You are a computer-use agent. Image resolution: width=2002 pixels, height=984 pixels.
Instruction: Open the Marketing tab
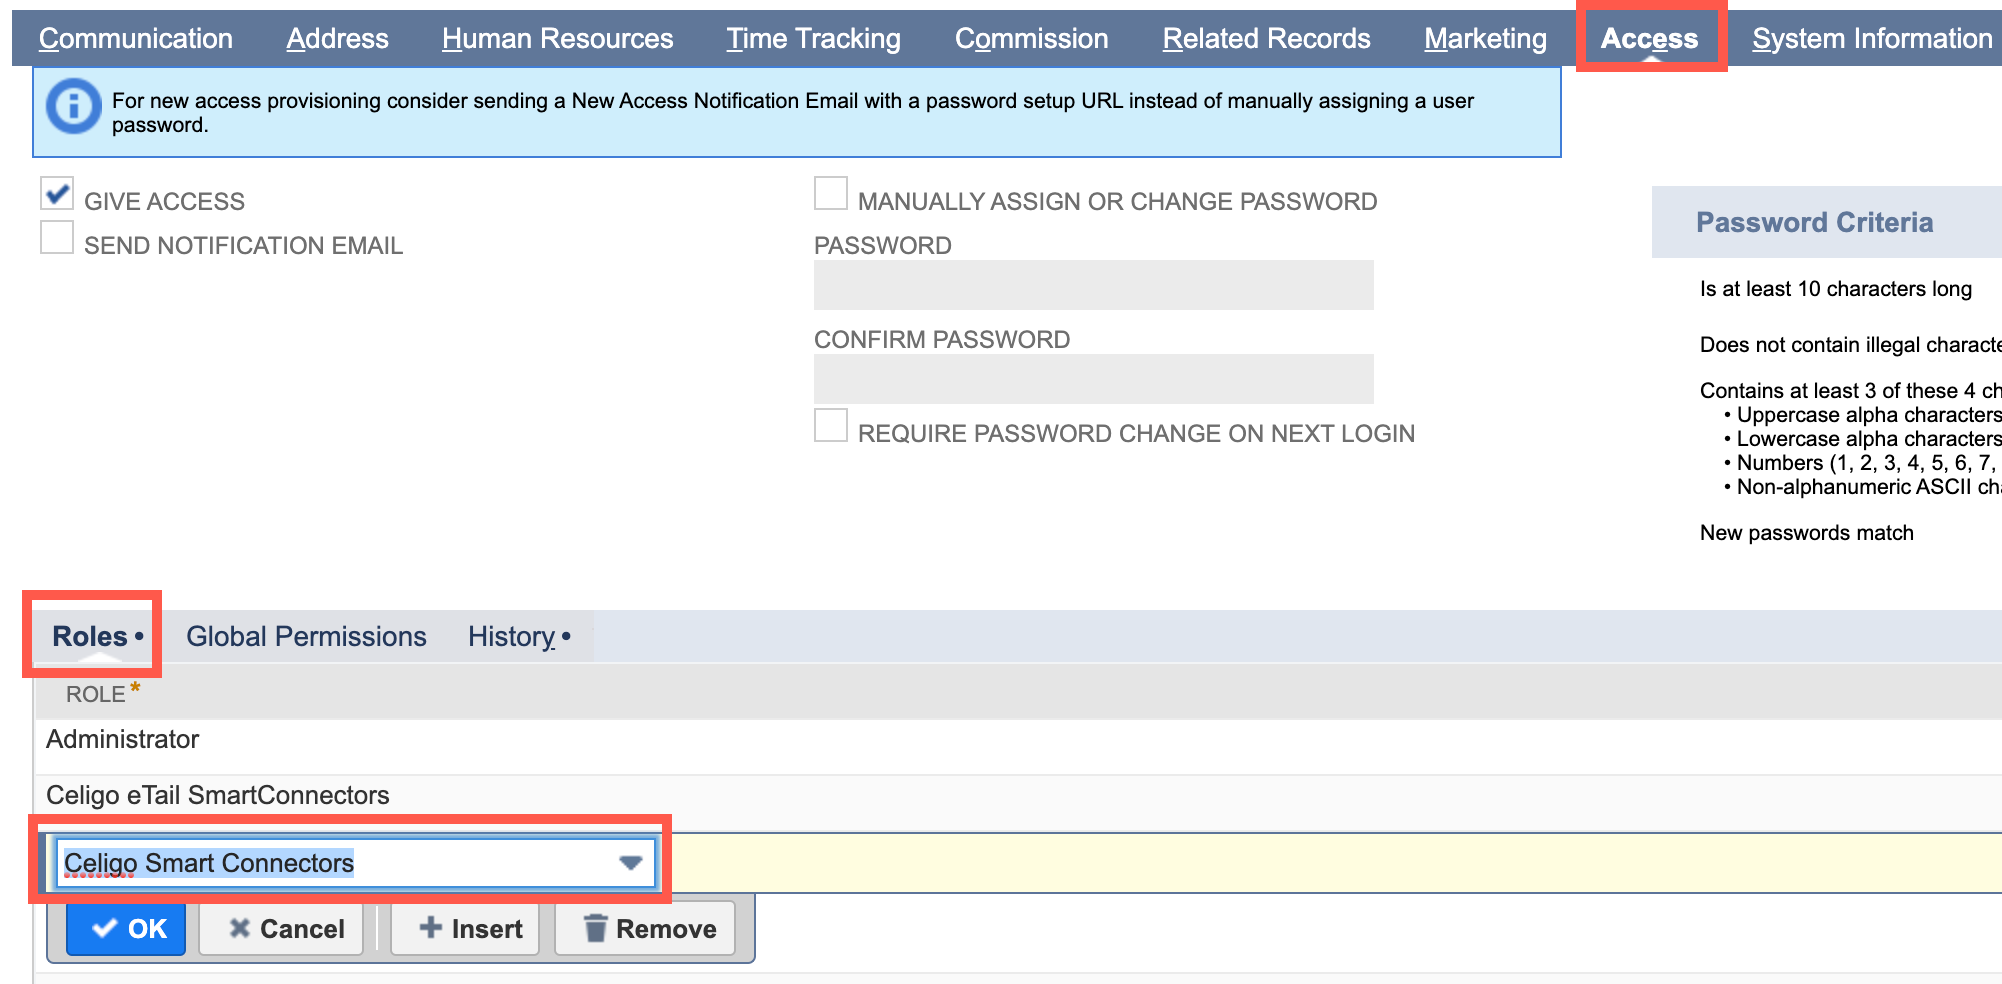[1485, 38]
